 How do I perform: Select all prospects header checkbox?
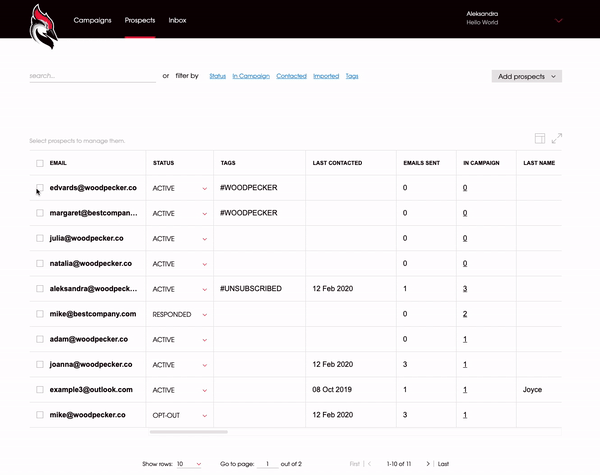pos(40,163)
